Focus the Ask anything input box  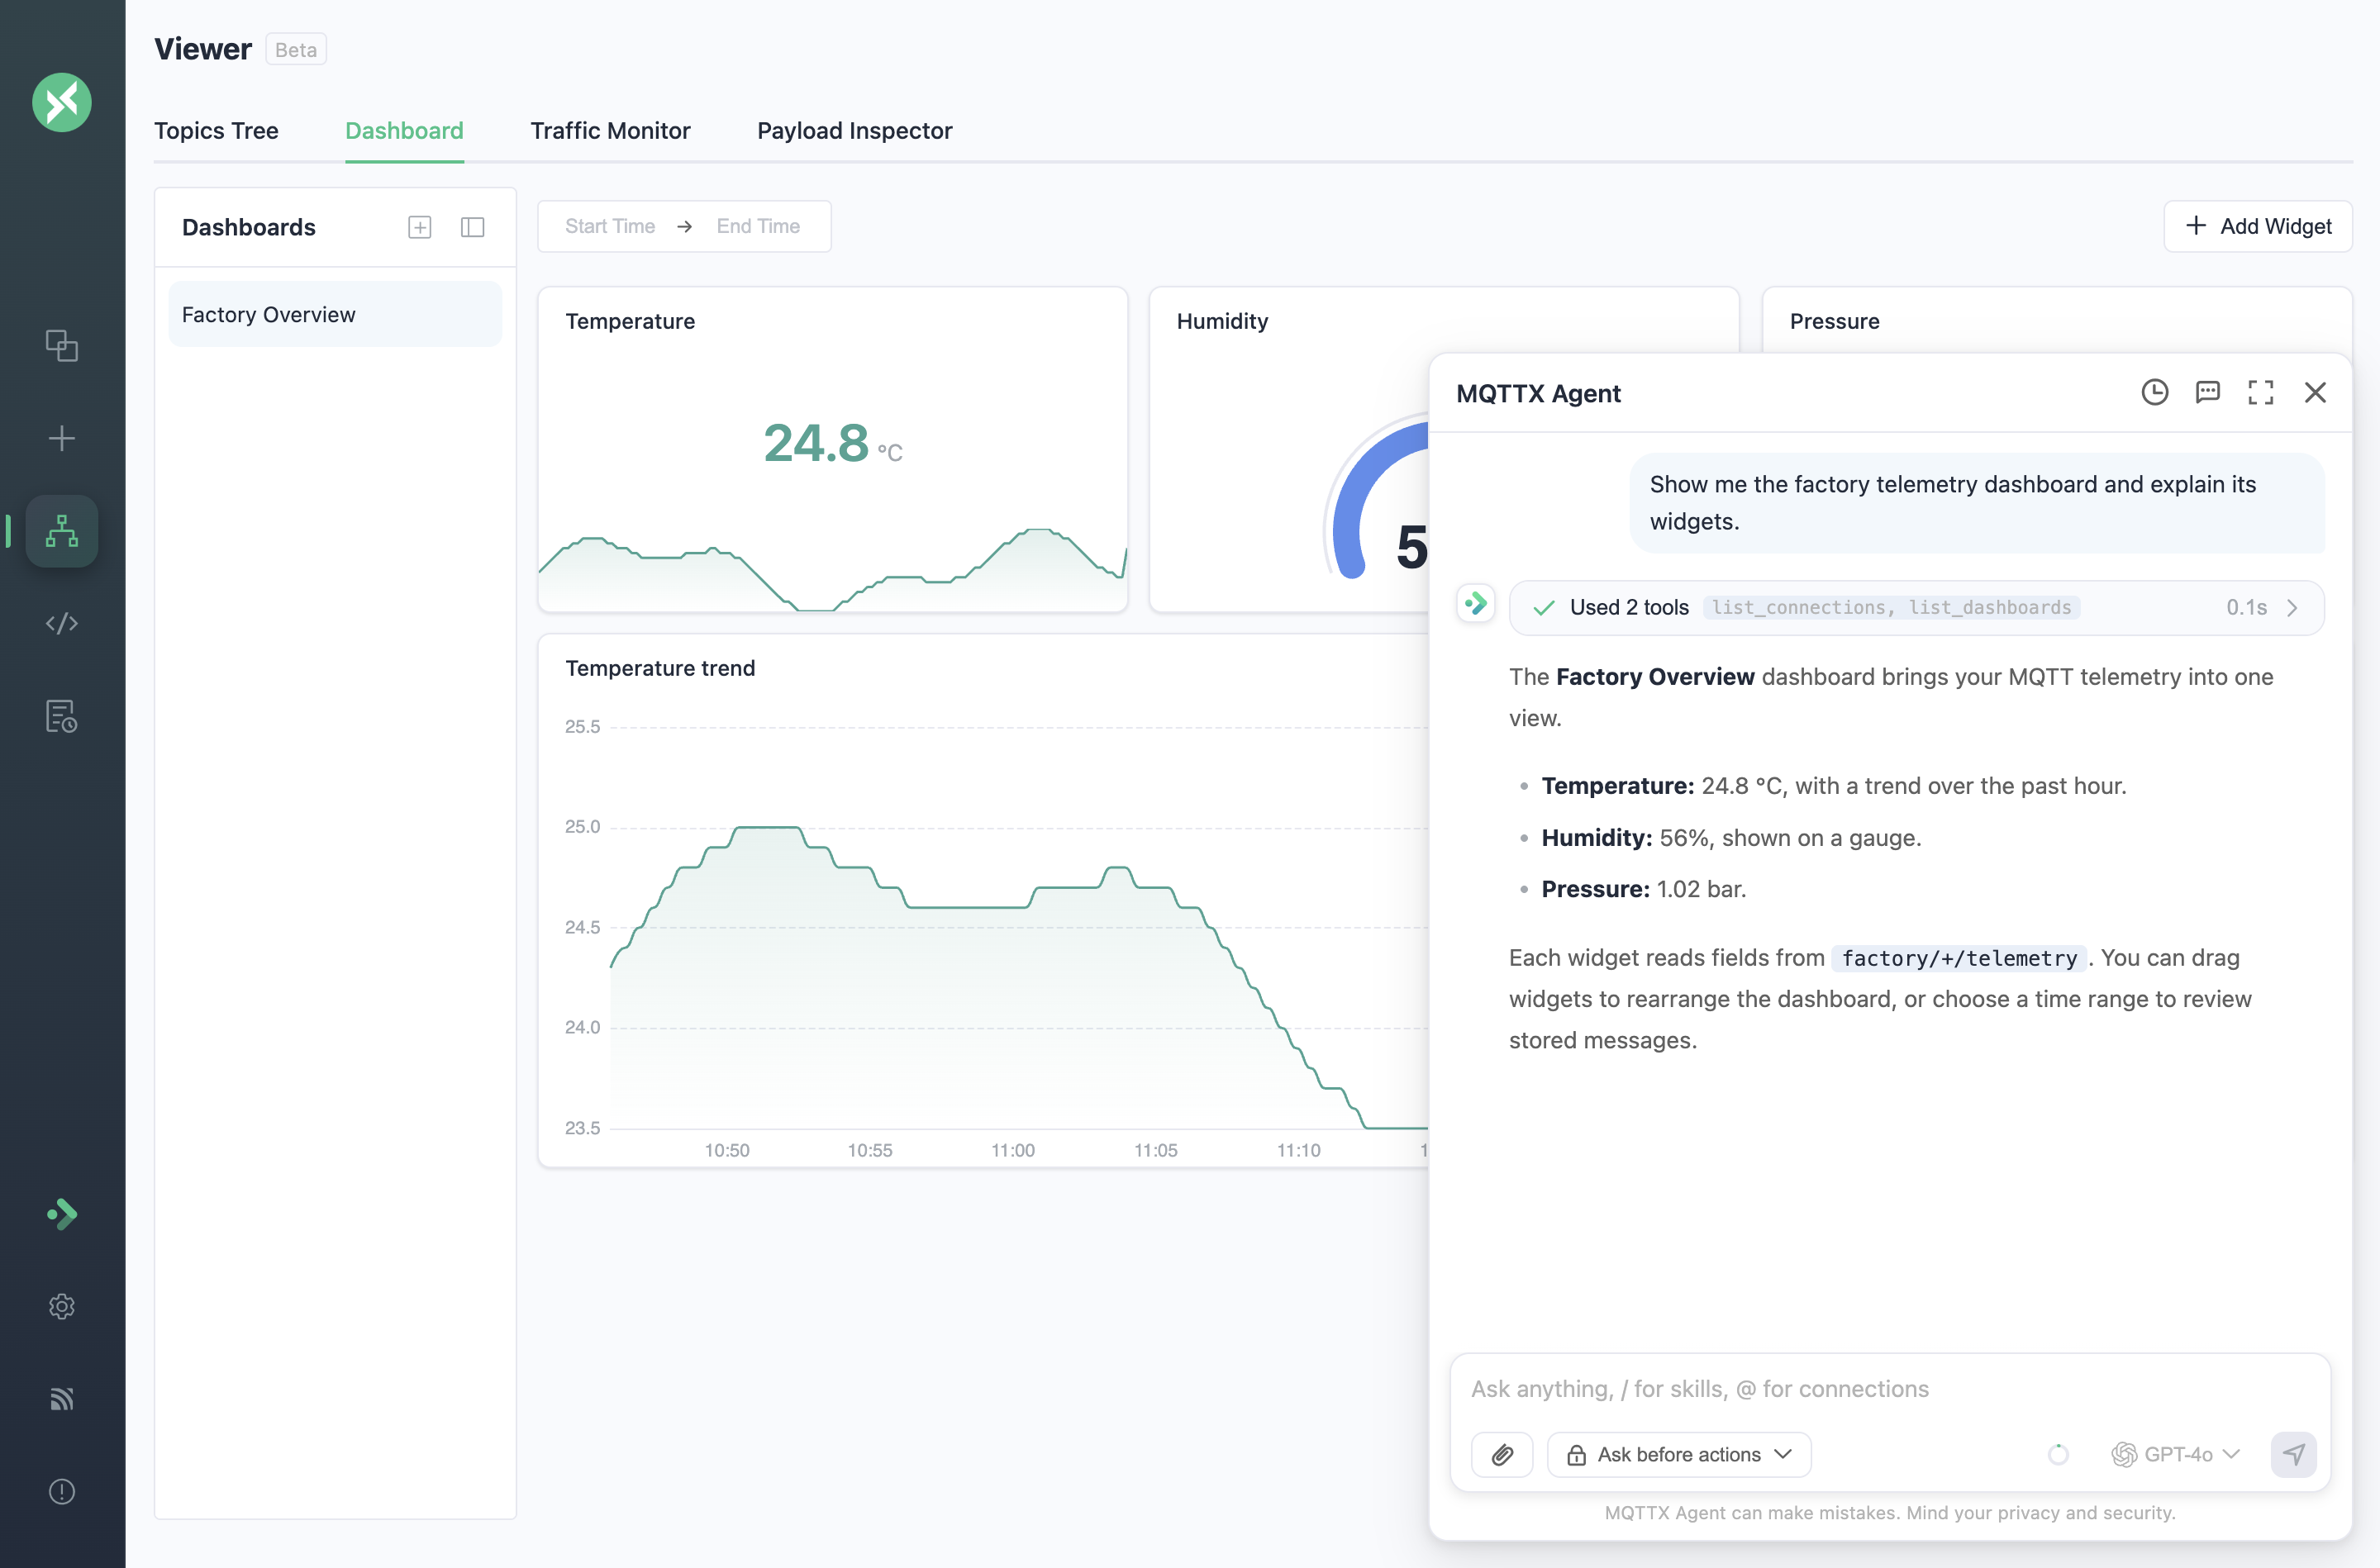pyautogui.click(x=1890, y=1389)
